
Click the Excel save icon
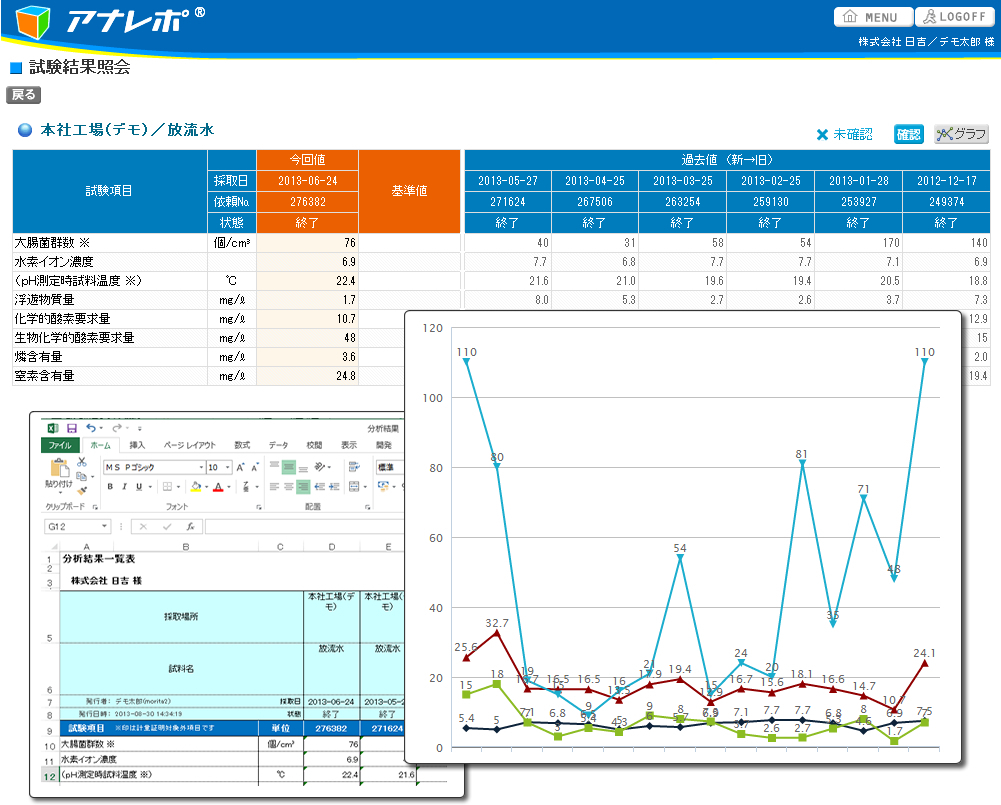72,428
